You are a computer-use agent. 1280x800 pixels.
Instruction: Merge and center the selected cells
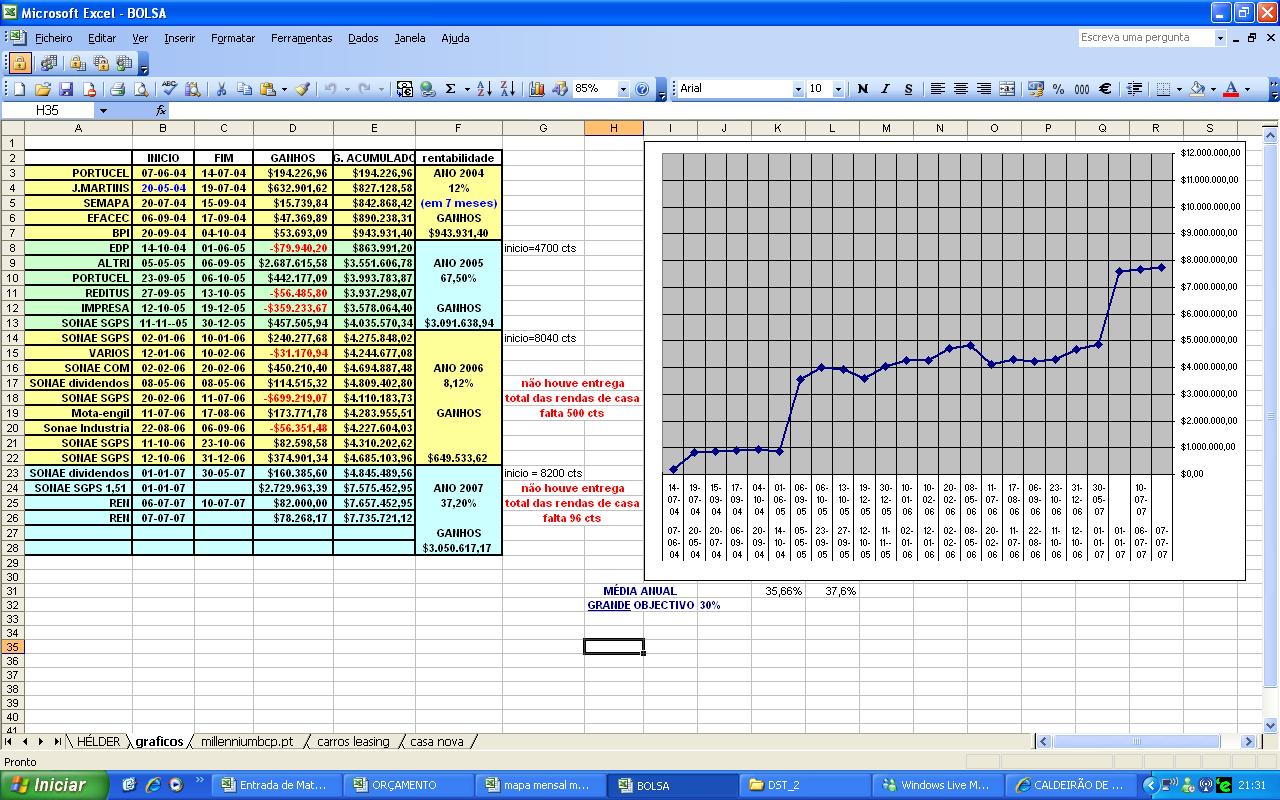tap(1007, 89)
